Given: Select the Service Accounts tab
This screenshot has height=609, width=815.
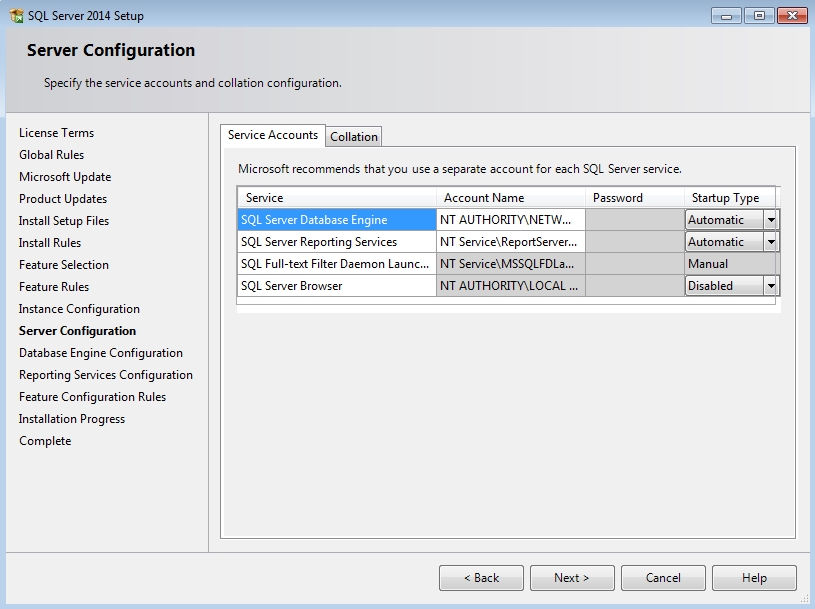Looking at the screenshot, I should click(x=273, y=135).
